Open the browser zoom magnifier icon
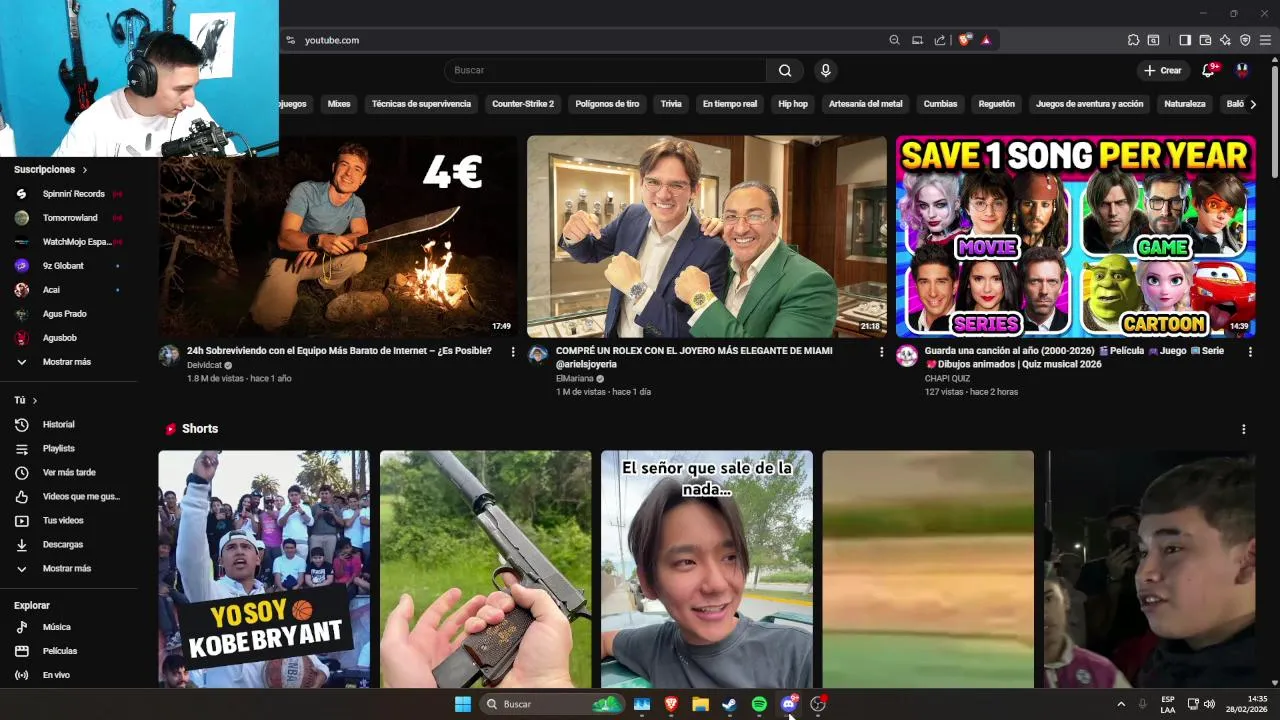1280x720 pixels. (x=894, y=40)
